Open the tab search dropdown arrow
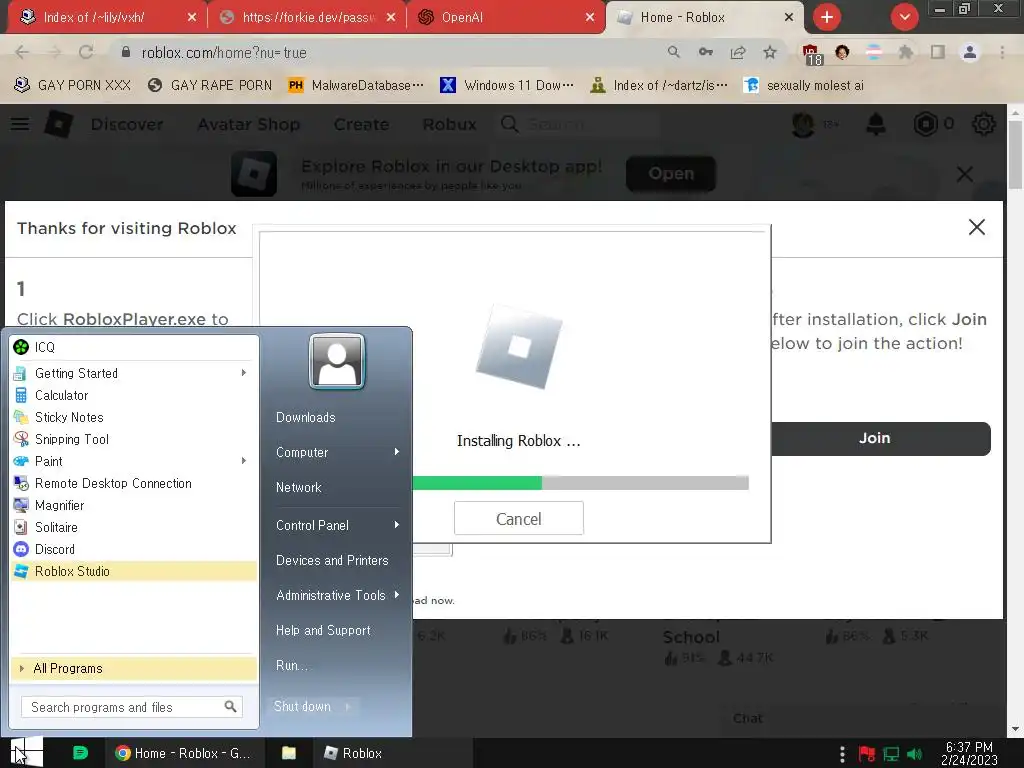Image resolution: width=1024 pixels, height=768 pixels. (x=904, y=17)
